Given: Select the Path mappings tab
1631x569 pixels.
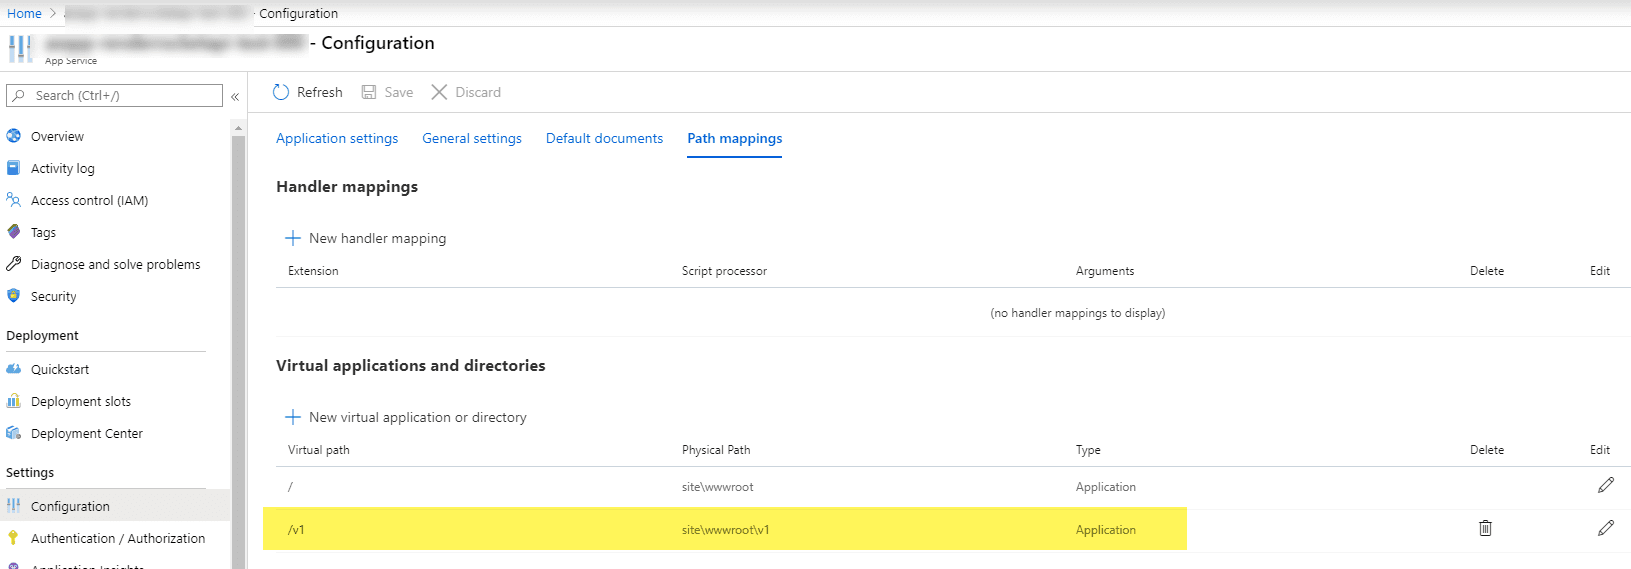Looking at the screenshot, I should [734, 139].
